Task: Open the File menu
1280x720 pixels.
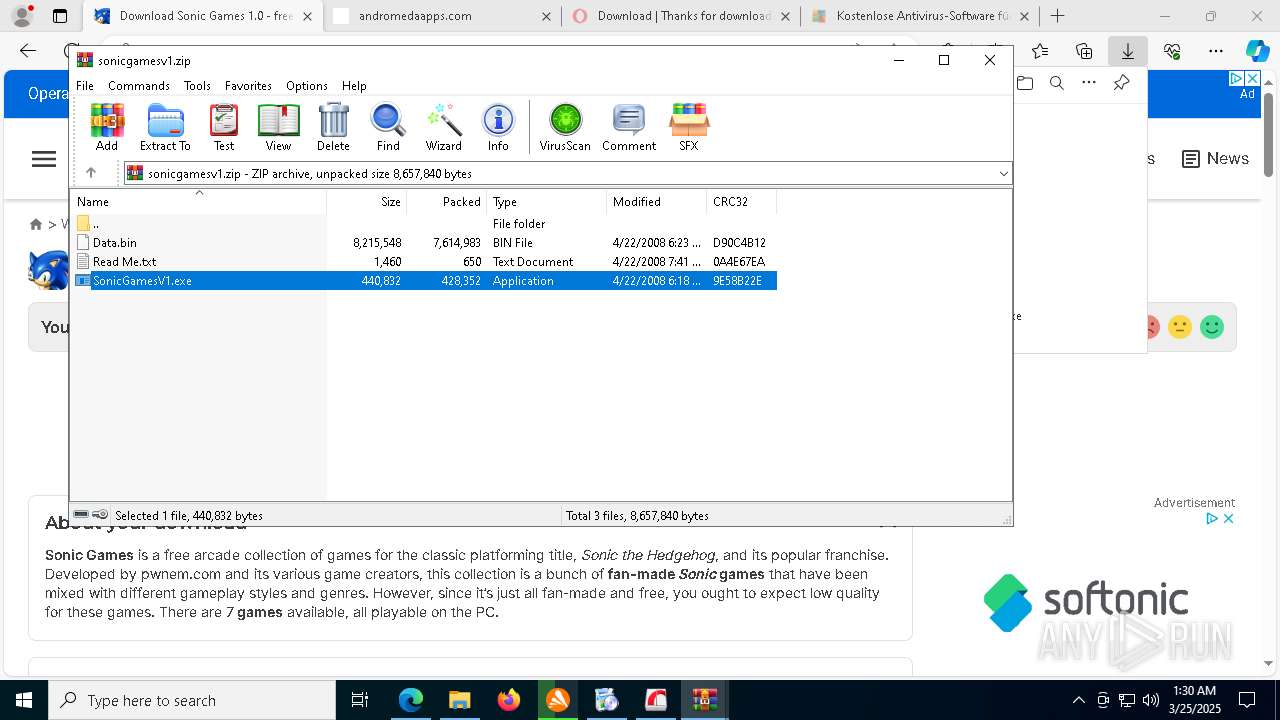Action: [x=85, y=86]
